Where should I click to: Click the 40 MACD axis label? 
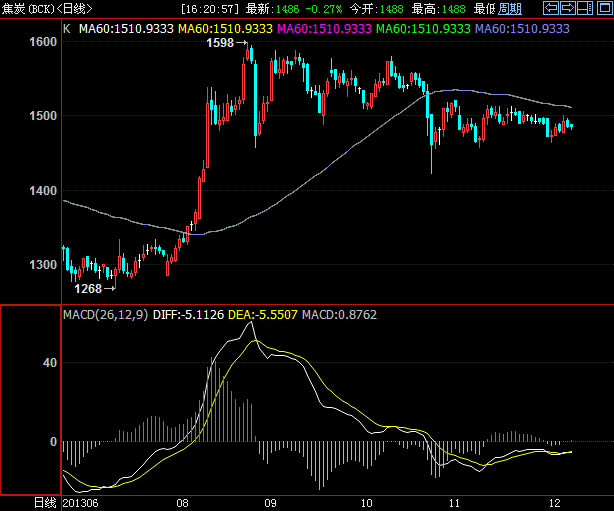coord(50,363)
